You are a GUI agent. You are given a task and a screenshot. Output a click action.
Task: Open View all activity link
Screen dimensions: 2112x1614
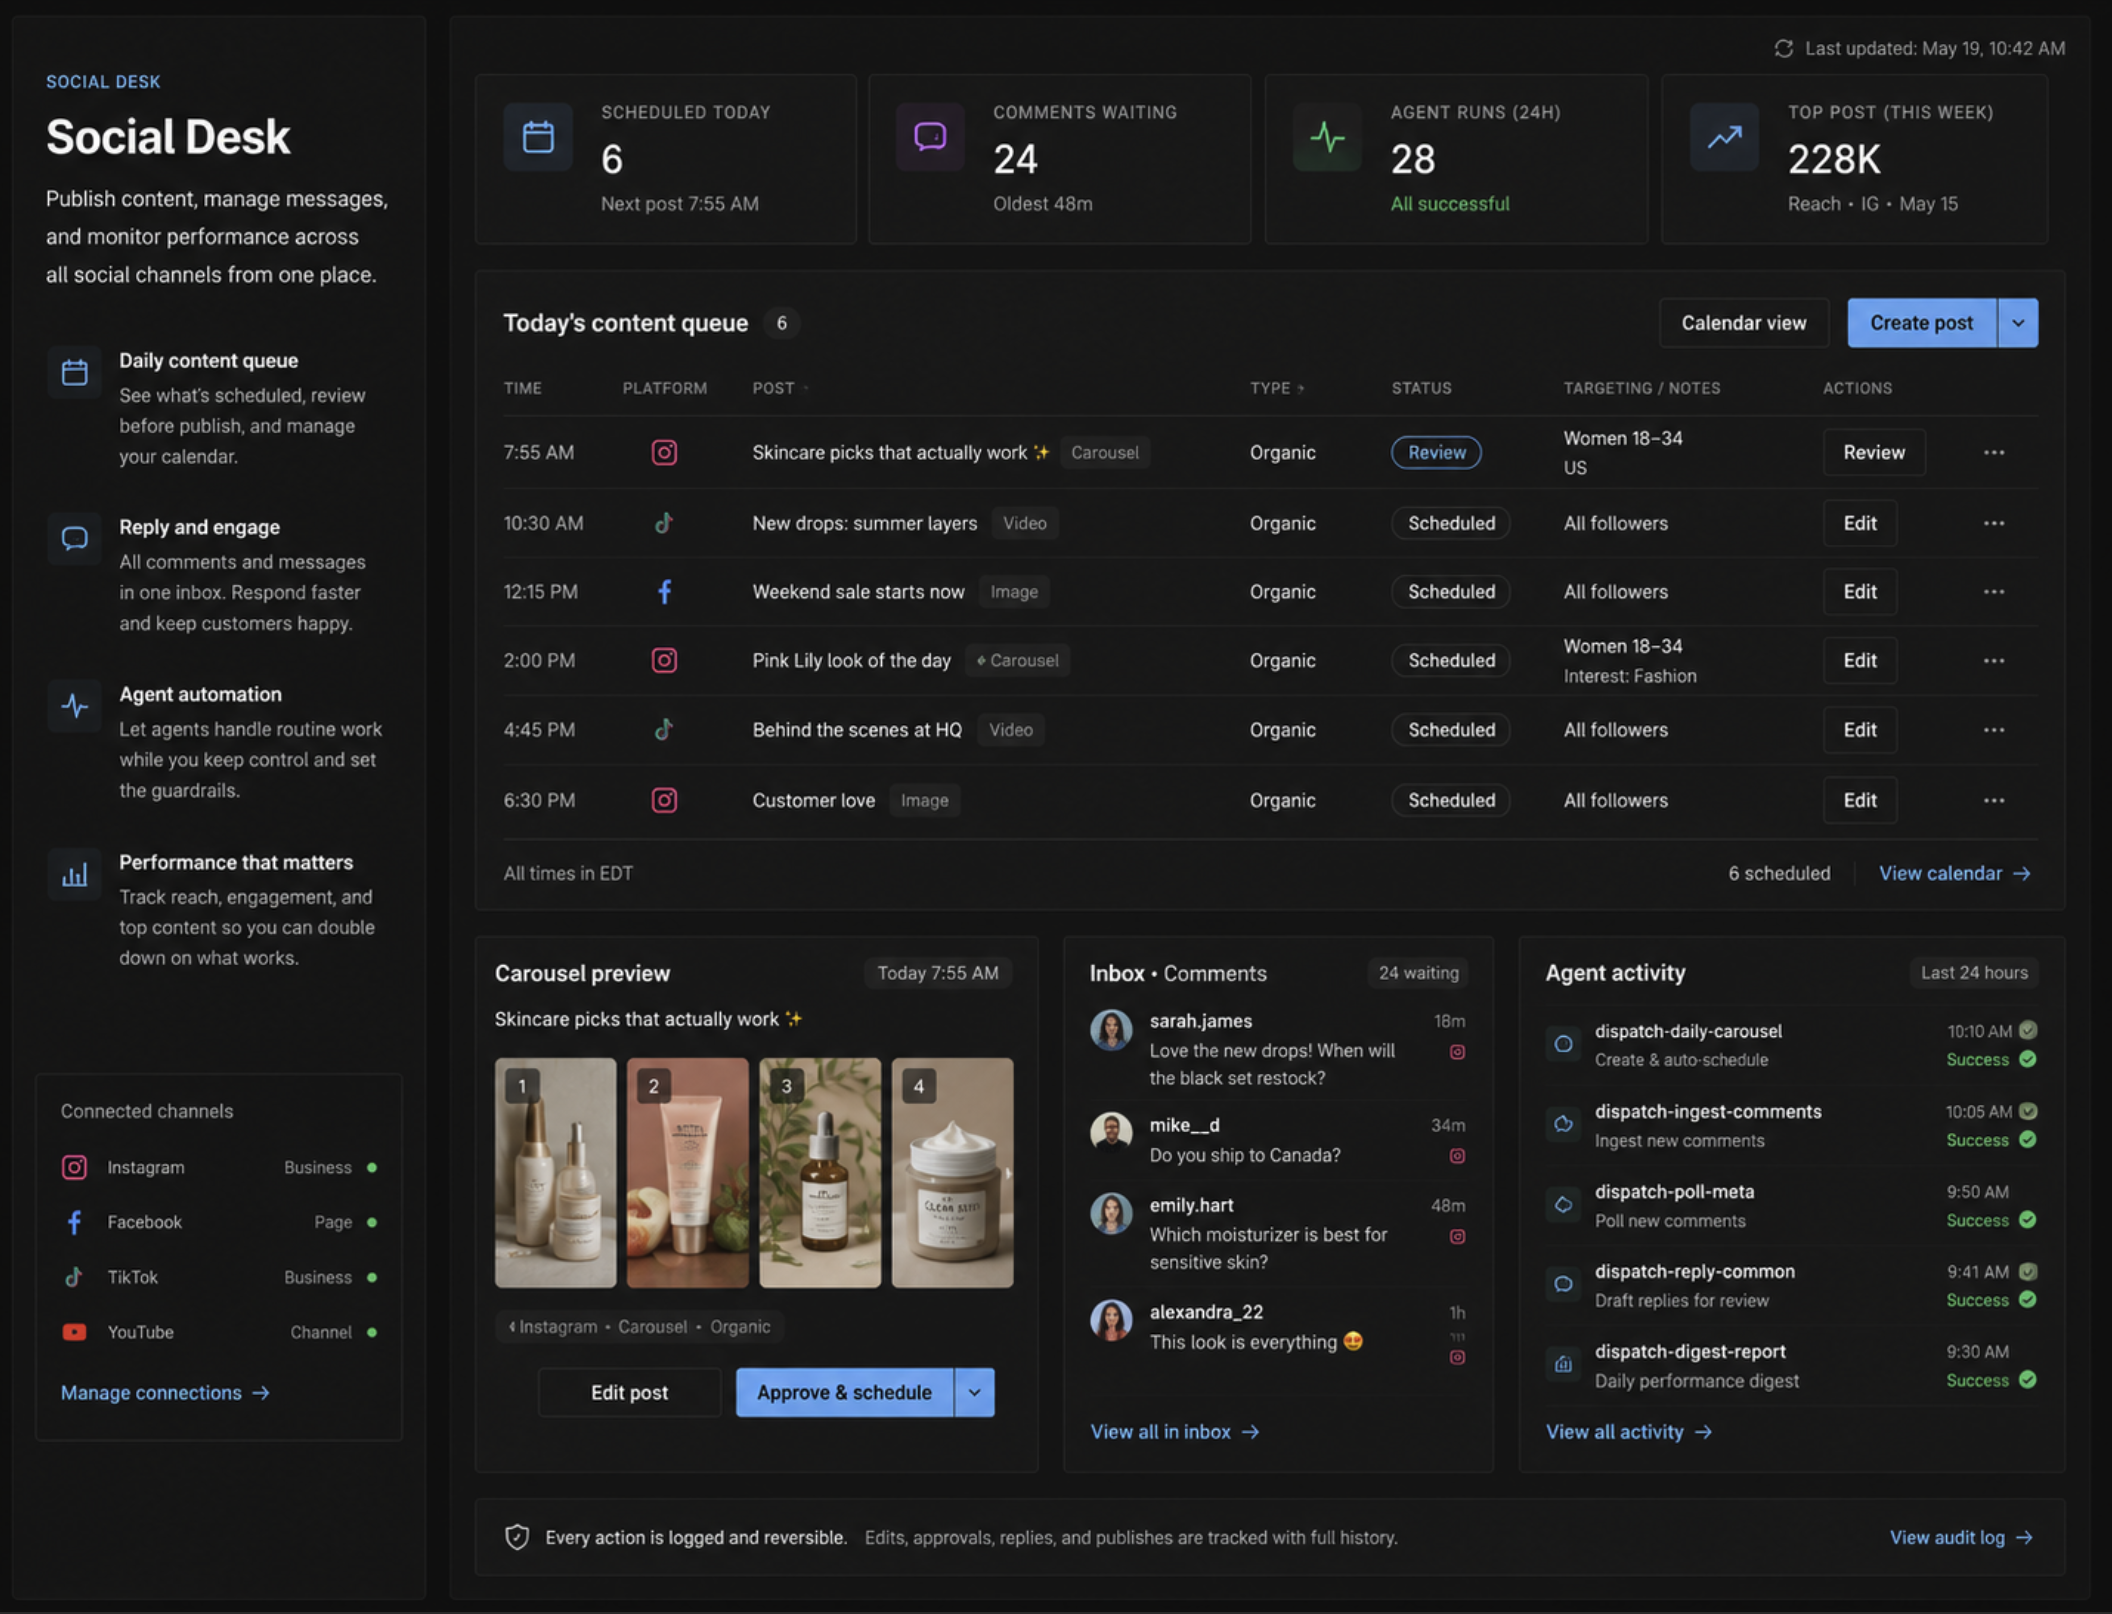pyautogui.click(x=1629, y=1431)
